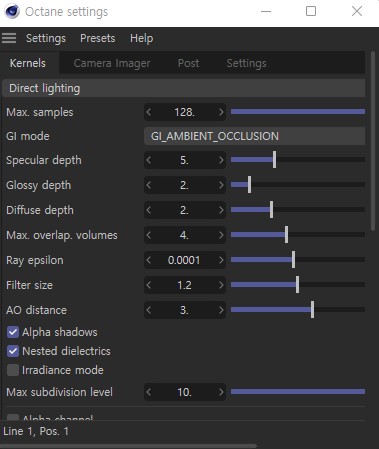Increase Filter size with right arrow
Image resolution: width=379 pixels, height=449 pixels.
coord(221,285)
